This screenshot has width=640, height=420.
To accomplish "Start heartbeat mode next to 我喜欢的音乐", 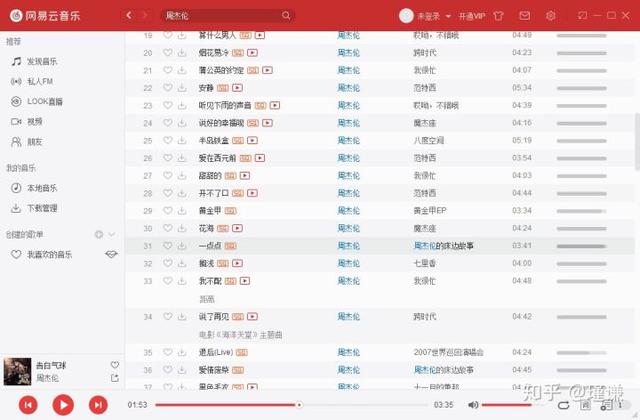I will click(x=111, y=254).
